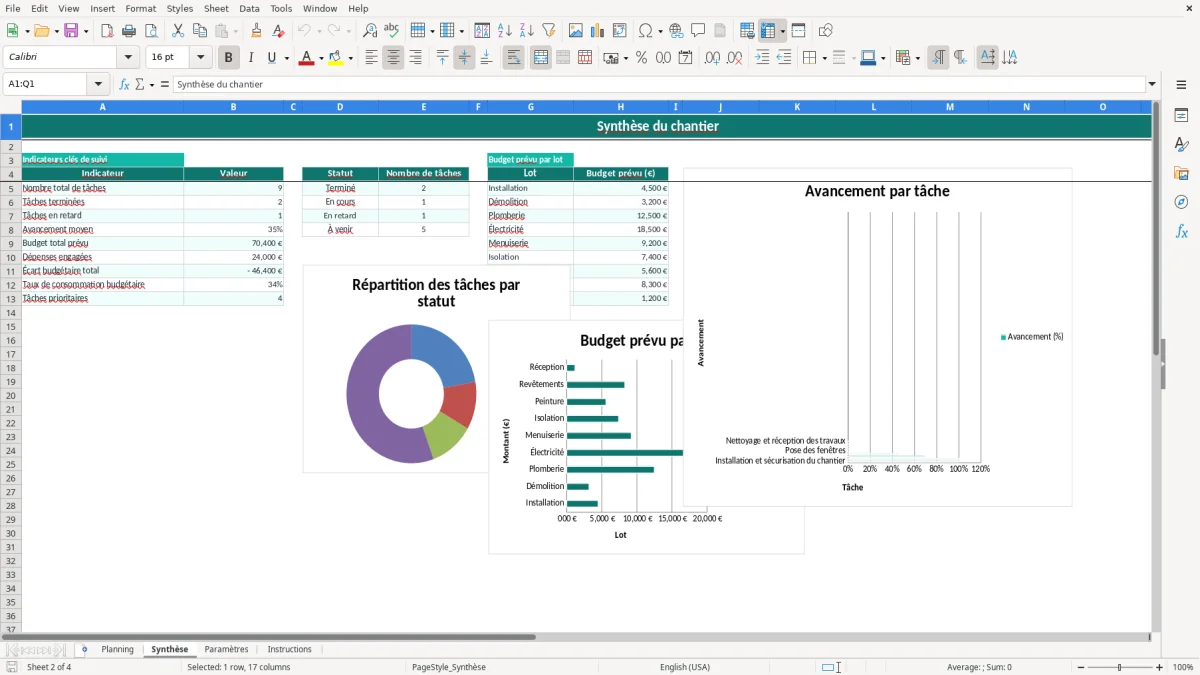Image resolution: width=1200 pixels, height=675 pixels.
Task: Toggle Wrap Text button
Action: pos(513,58)
